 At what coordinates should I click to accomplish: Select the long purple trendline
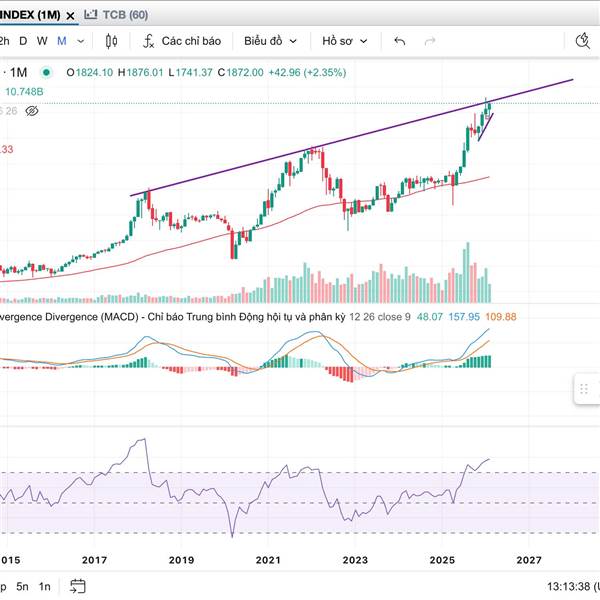pos(352,138)
